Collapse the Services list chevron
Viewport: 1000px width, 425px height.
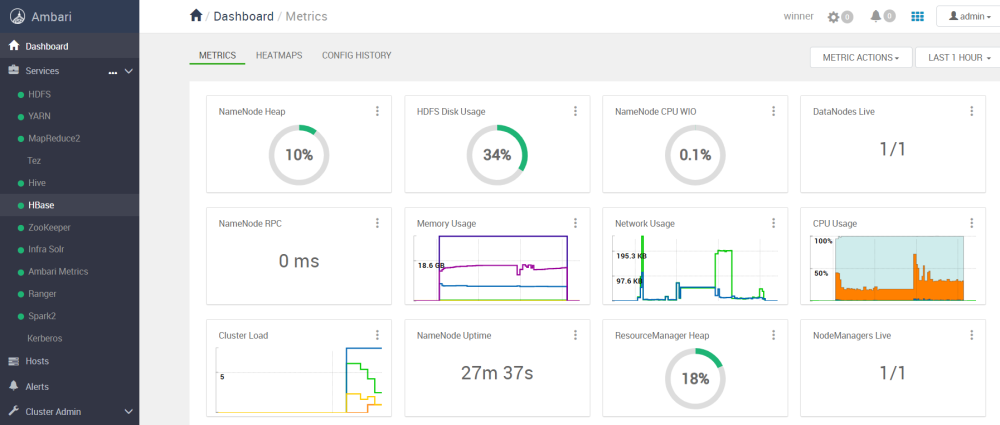pos(128,71)
